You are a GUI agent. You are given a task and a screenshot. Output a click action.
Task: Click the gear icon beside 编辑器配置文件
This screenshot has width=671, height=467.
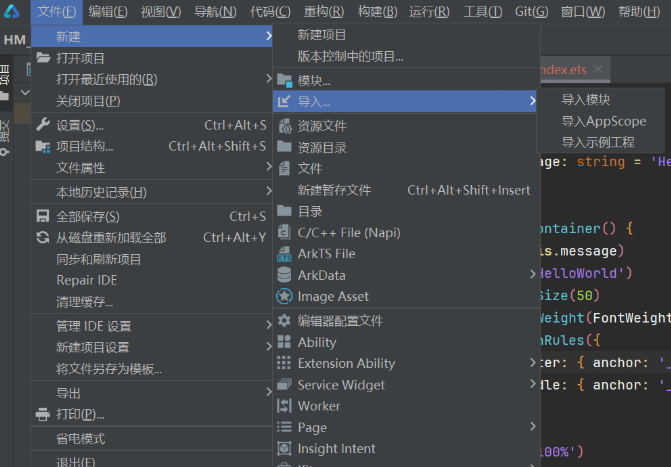click(284, 320)
